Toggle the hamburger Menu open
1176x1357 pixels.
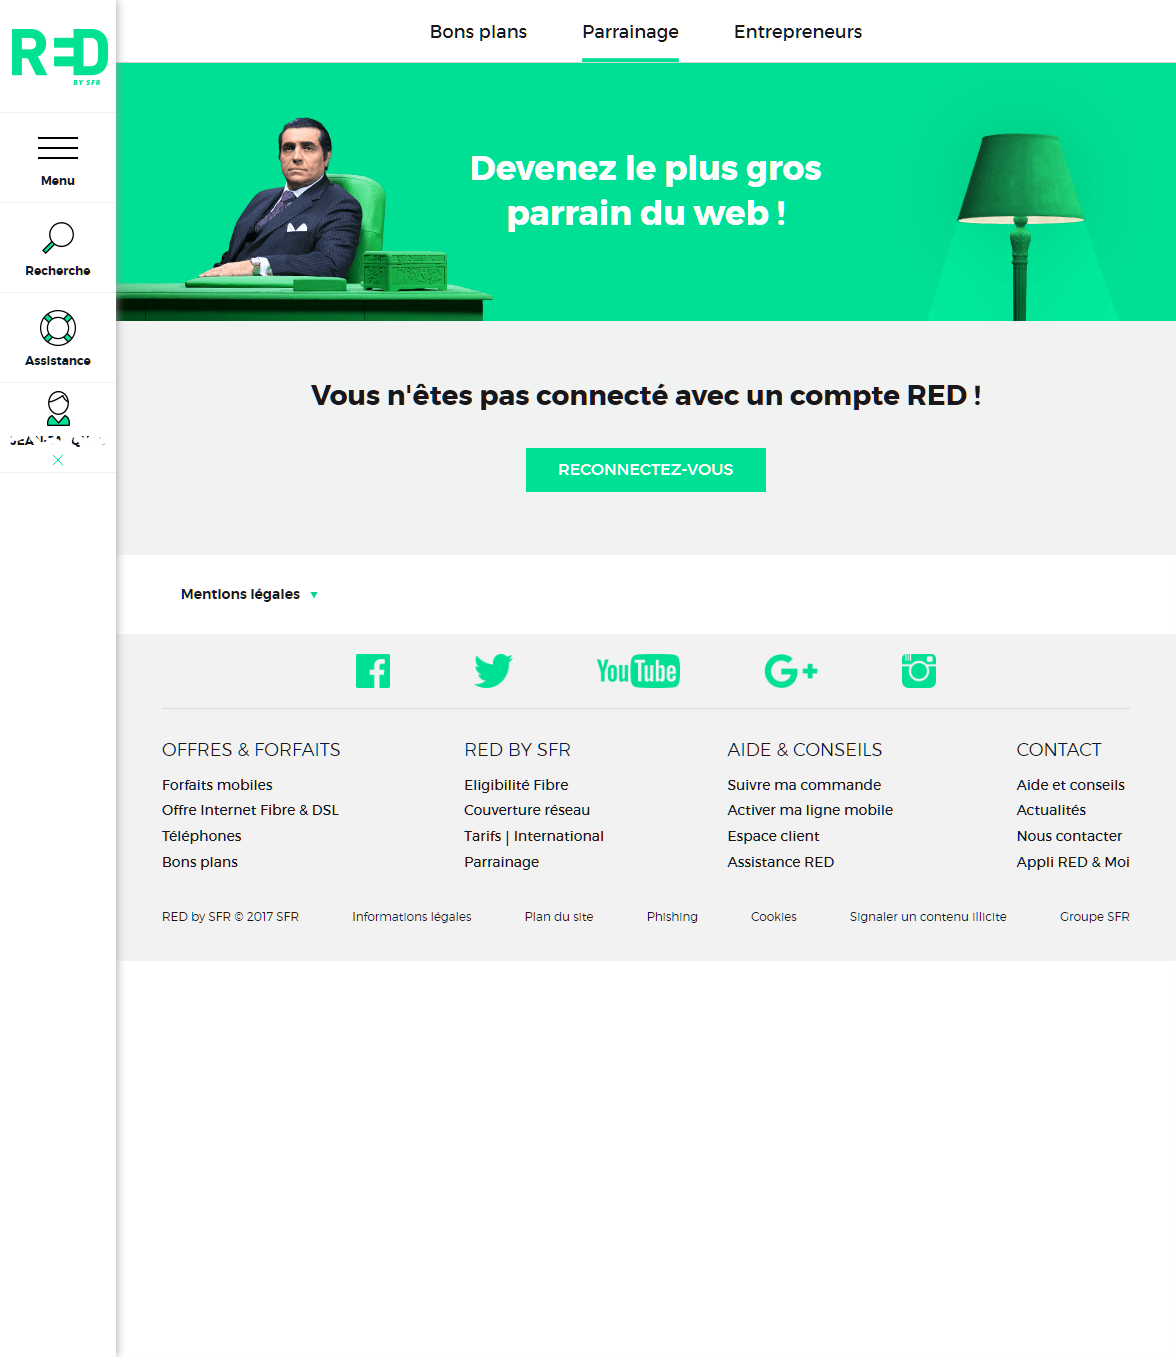57,148
